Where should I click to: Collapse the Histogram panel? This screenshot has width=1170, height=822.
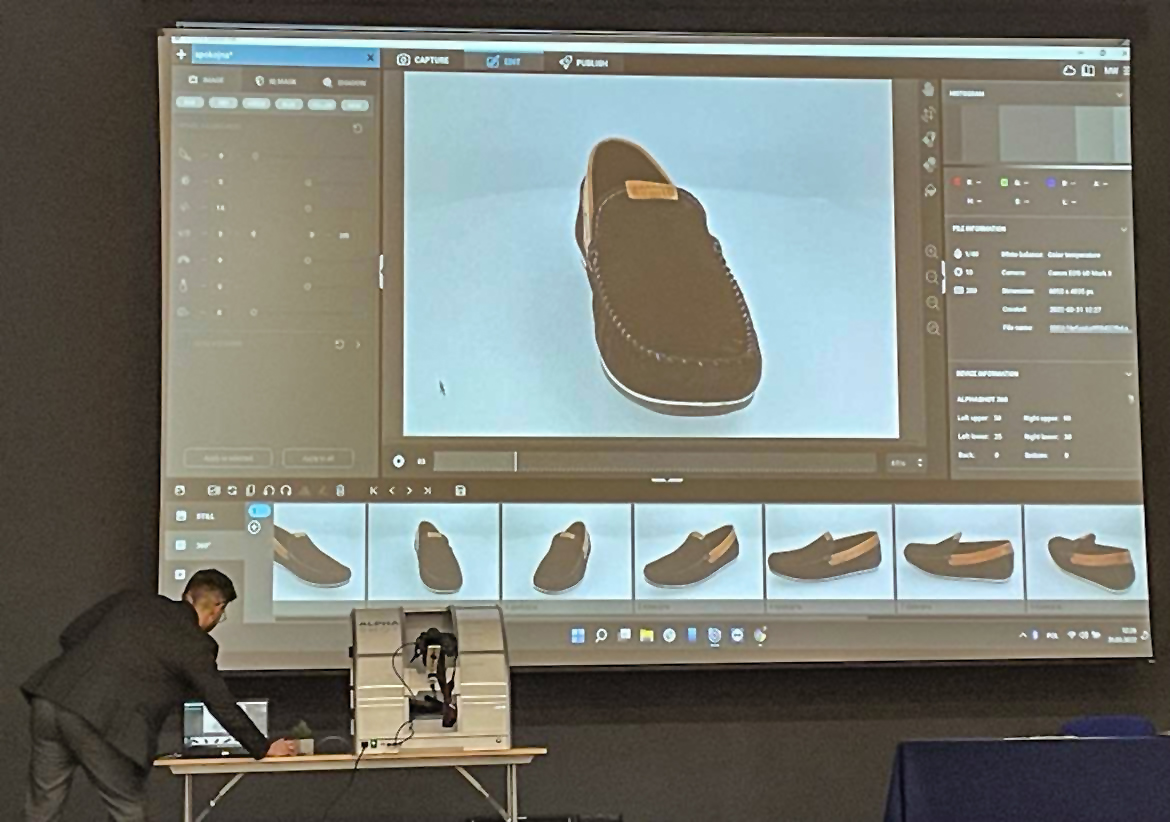(x=1119, y=95)
